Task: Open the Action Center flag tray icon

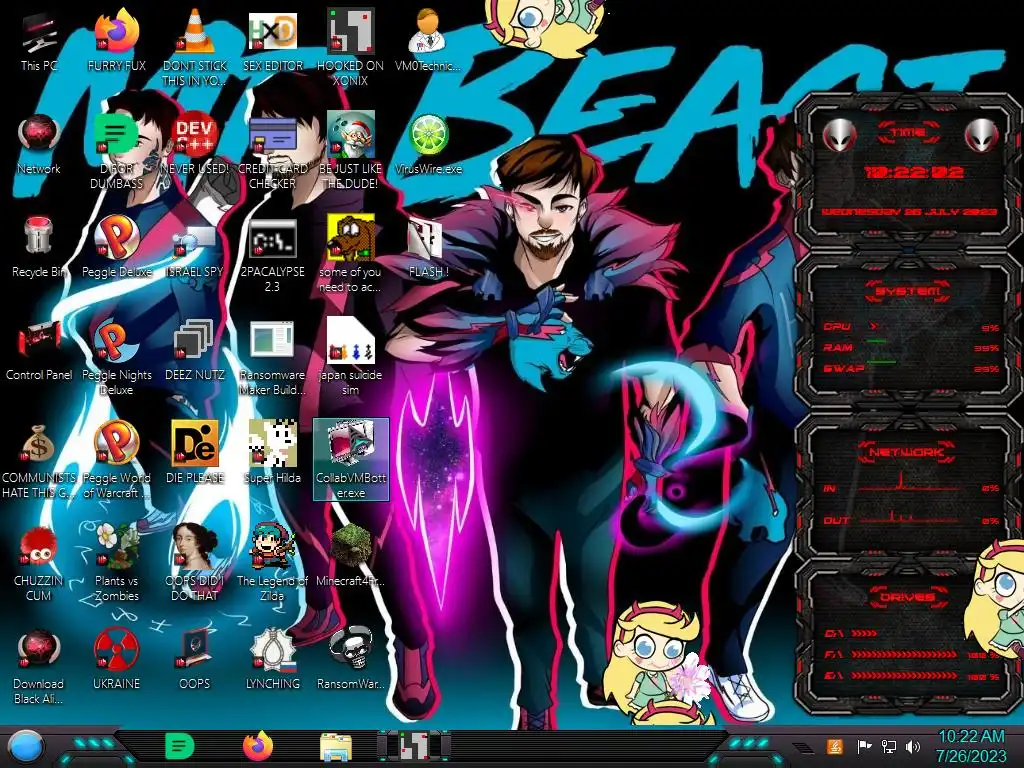Action: 864,746
